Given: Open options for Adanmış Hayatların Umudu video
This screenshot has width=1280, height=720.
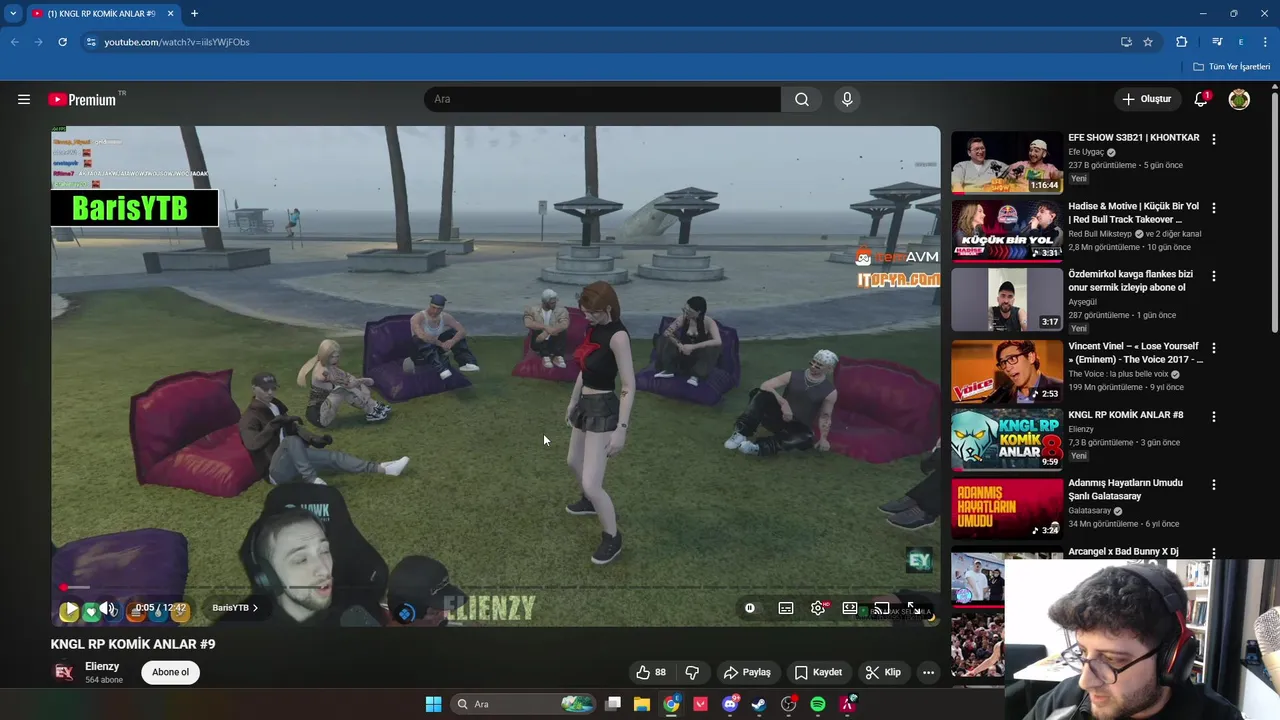Looking at the screenshot, I should [1214, 484].
